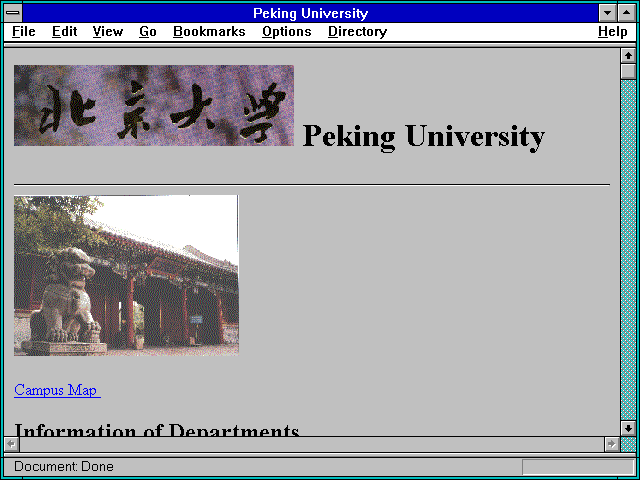Click the horizontal scrollbar track
640x480 pixels.
tap(312, 444)
